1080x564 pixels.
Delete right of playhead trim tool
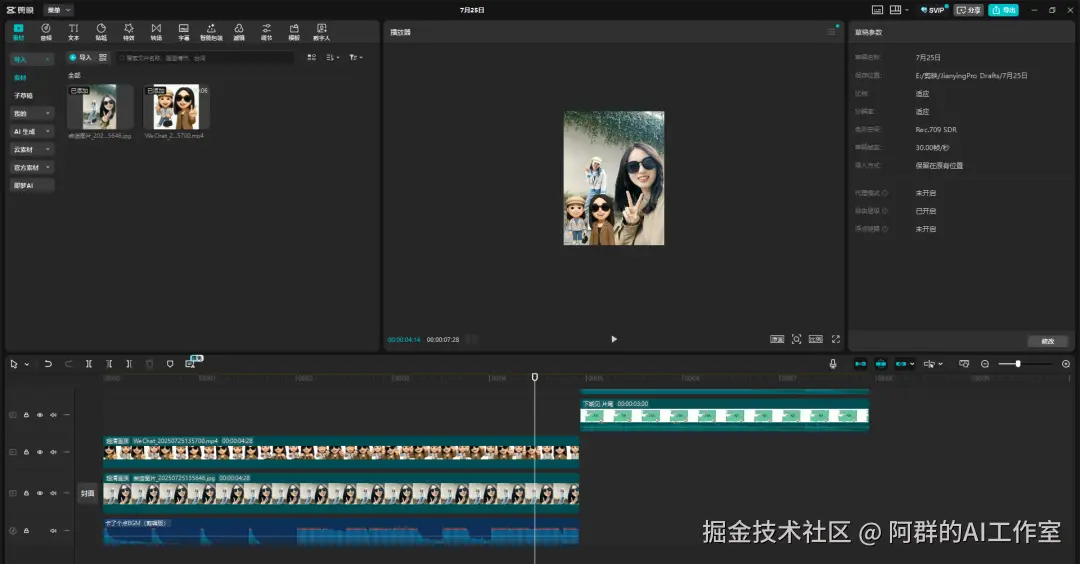pyautogui.click(x=129, y=364)
